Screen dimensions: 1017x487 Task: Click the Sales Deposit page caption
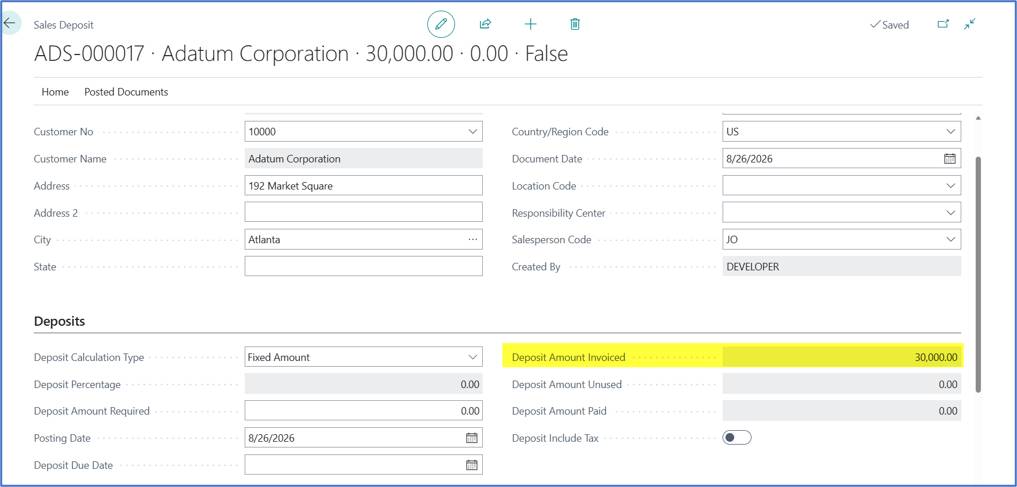(x=64, y=25)
